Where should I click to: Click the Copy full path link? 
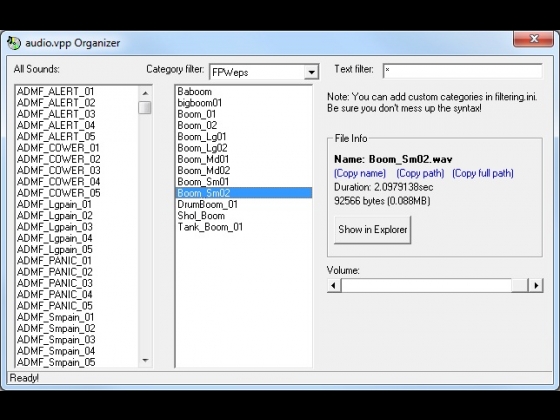coord(483,173)
